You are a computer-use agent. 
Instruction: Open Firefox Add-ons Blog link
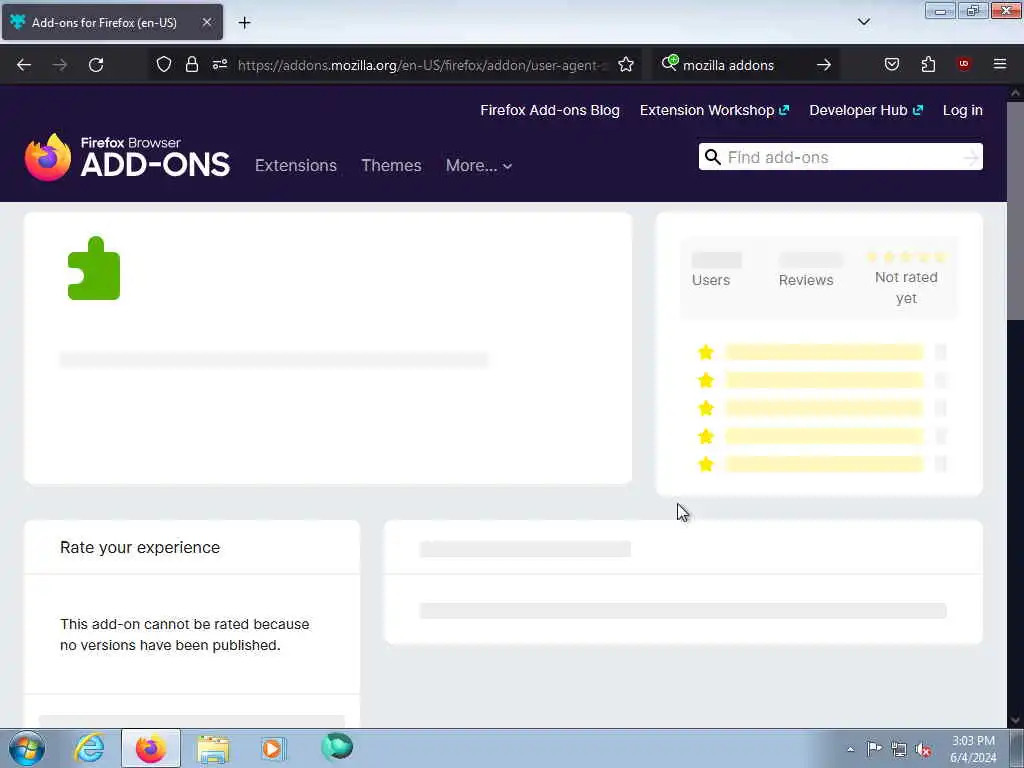pos(550,110)
